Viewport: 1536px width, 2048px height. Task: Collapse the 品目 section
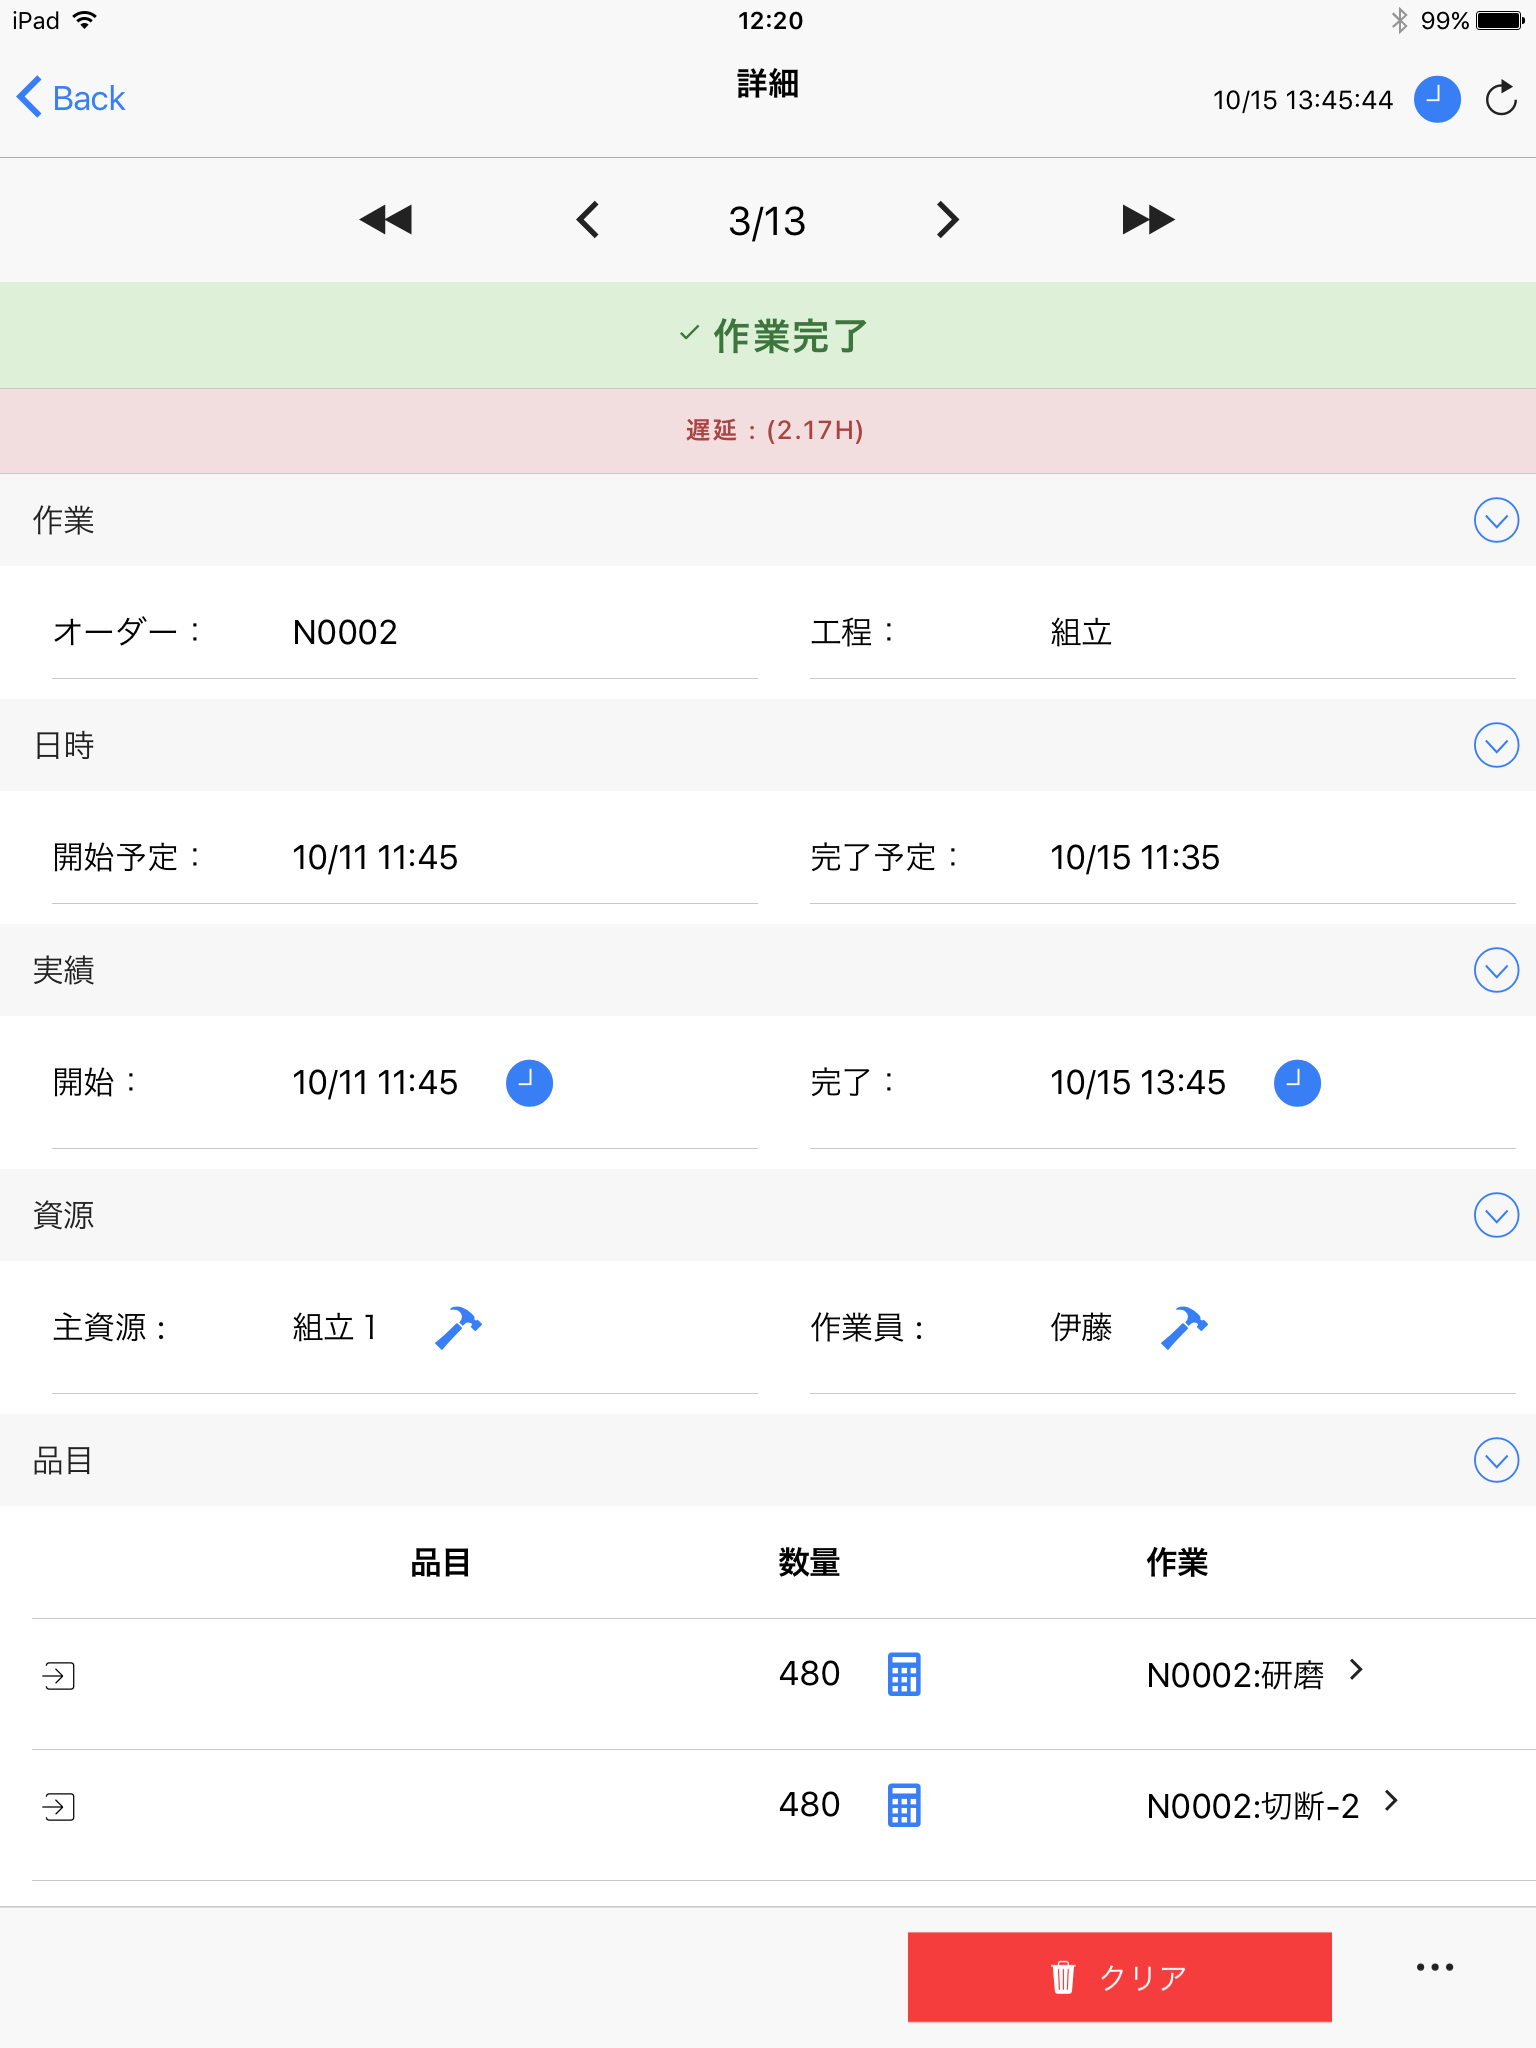coord(1496,1460)
